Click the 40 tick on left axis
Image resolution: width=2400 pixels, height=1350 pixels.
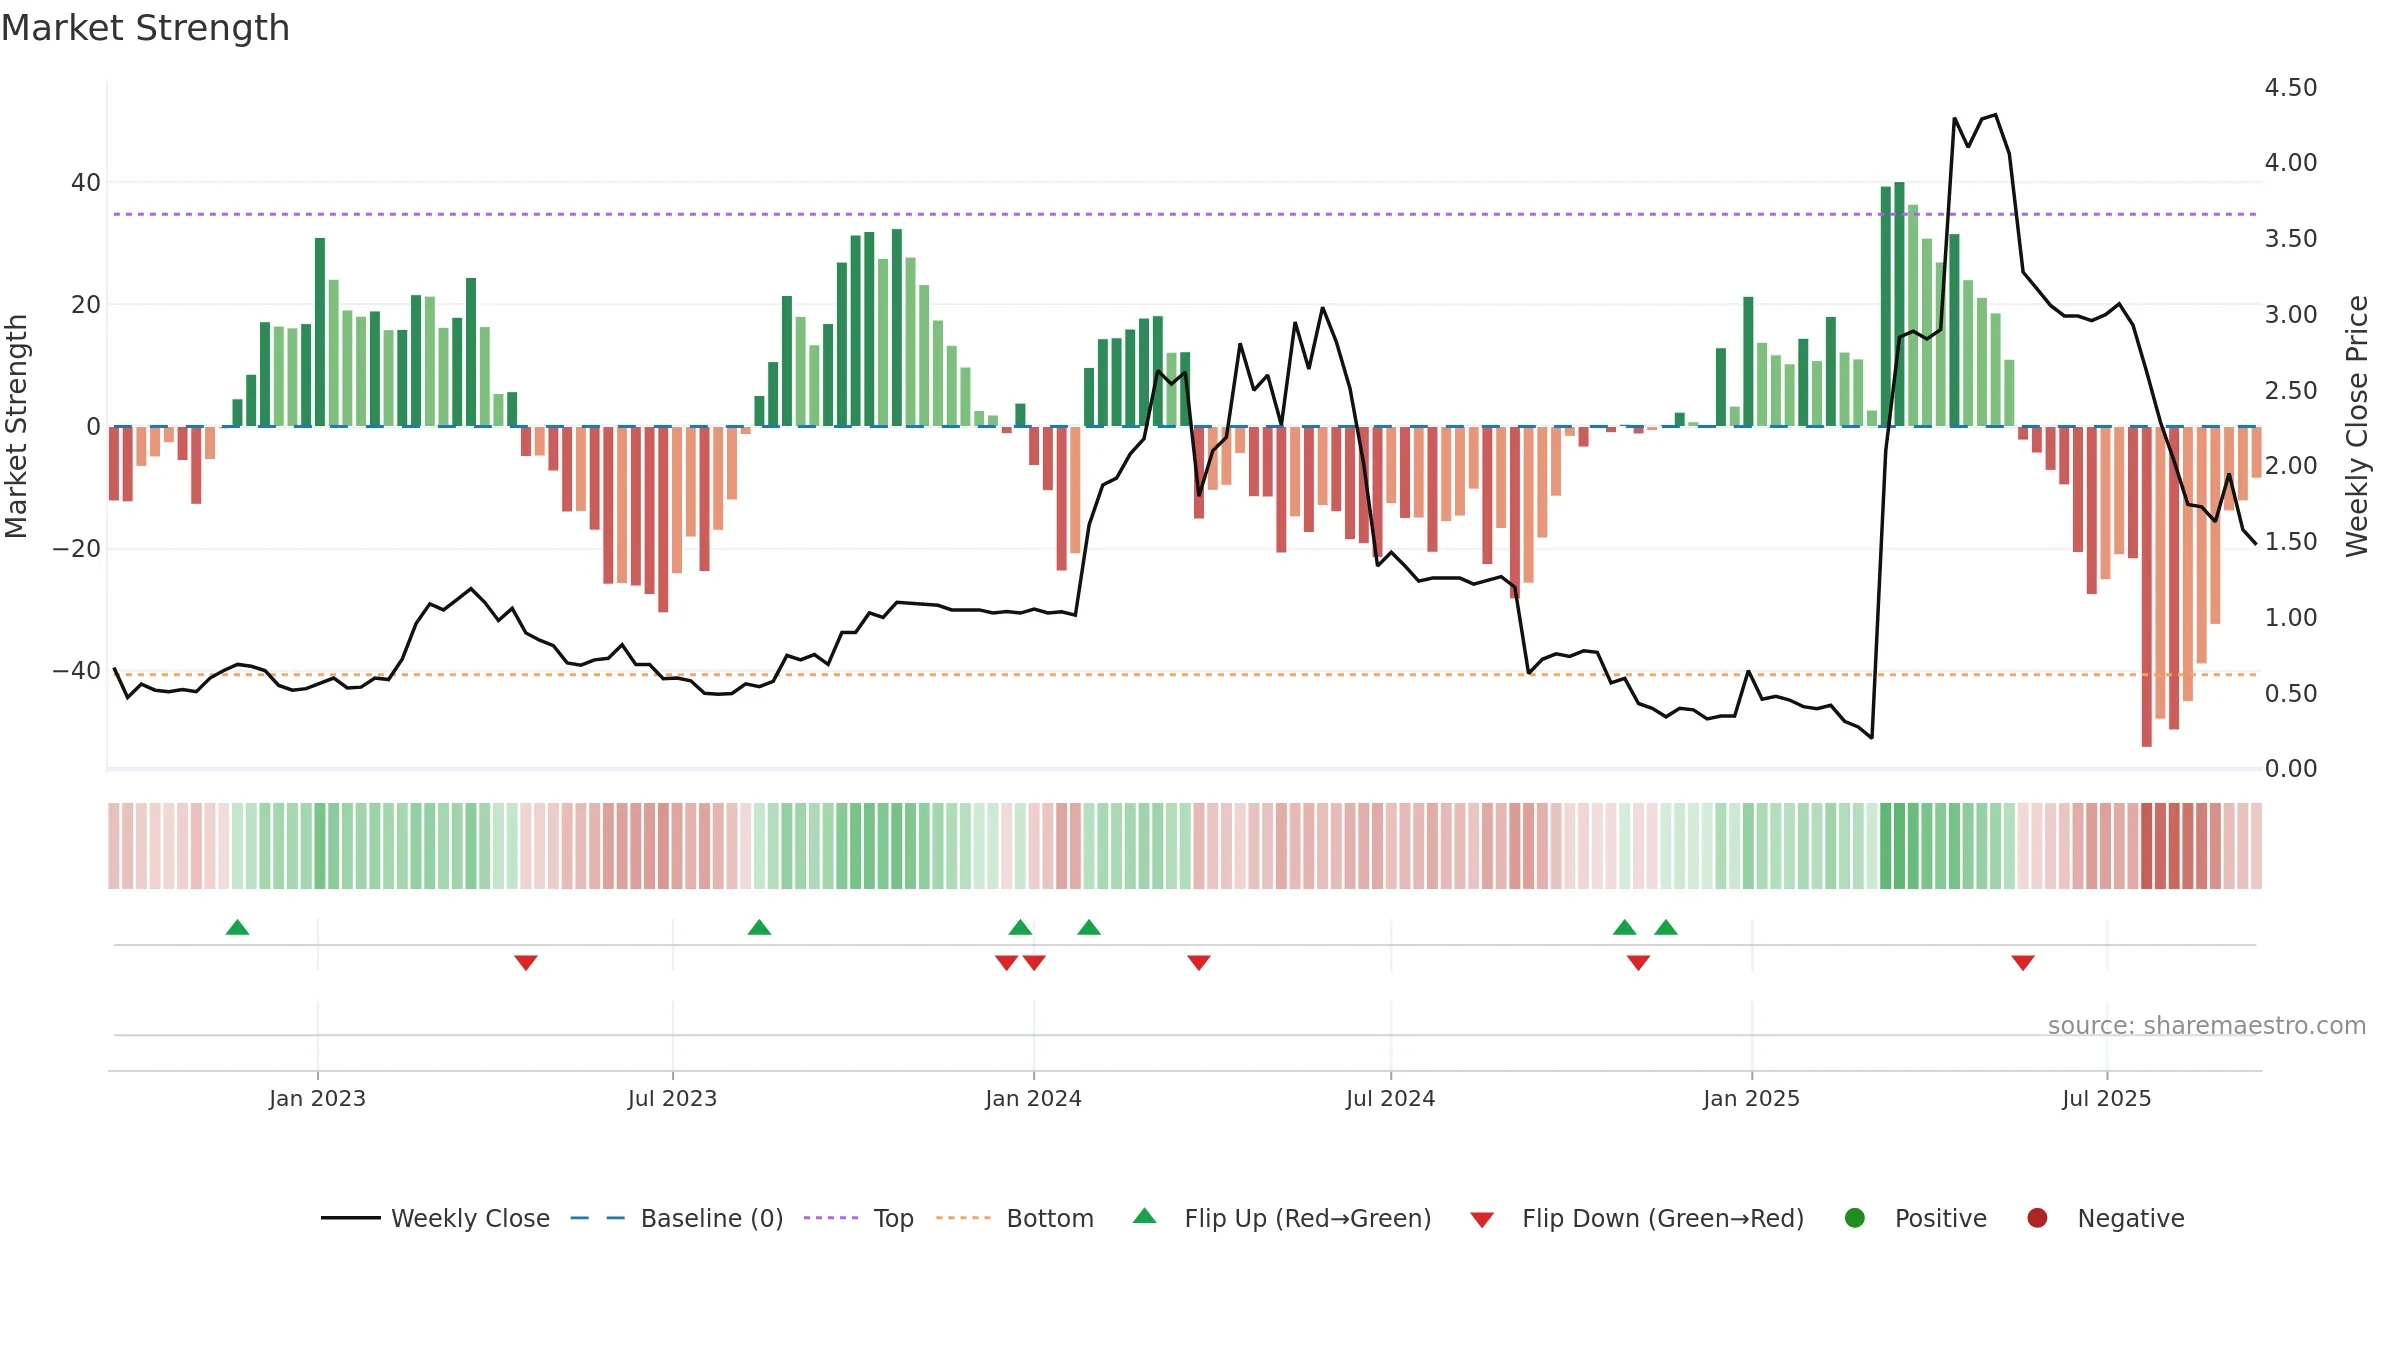[86, 183]
